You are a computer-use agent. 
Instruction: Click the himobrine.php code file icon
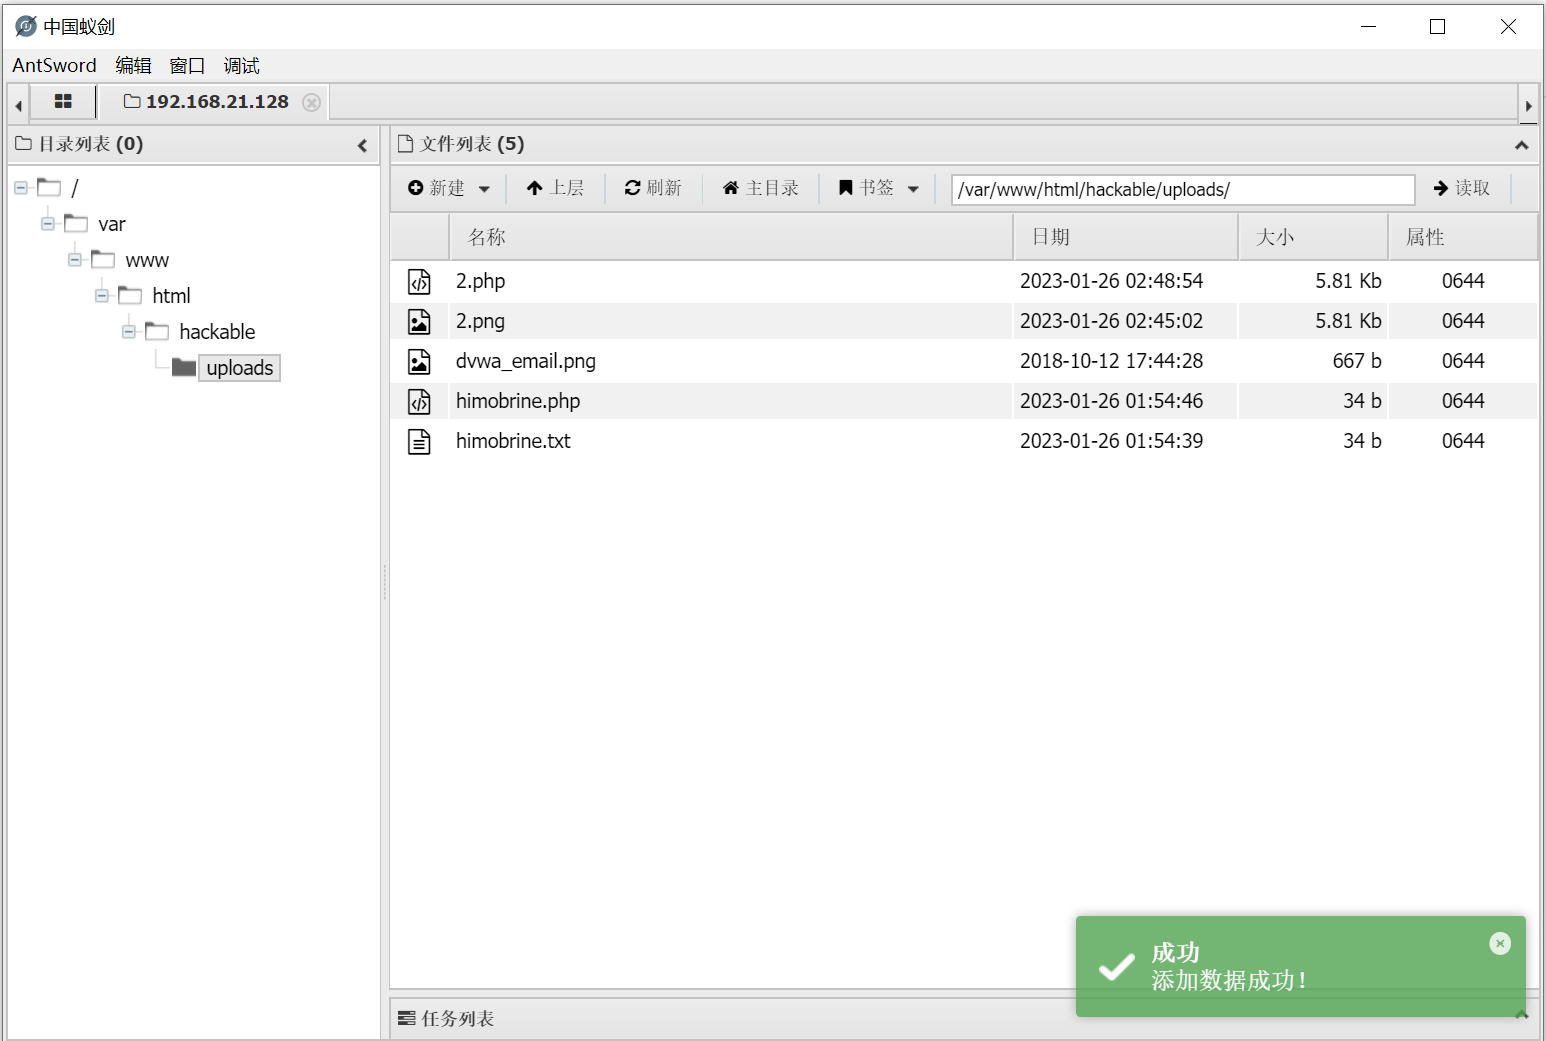pyautogui.click(x=419, y=401)
